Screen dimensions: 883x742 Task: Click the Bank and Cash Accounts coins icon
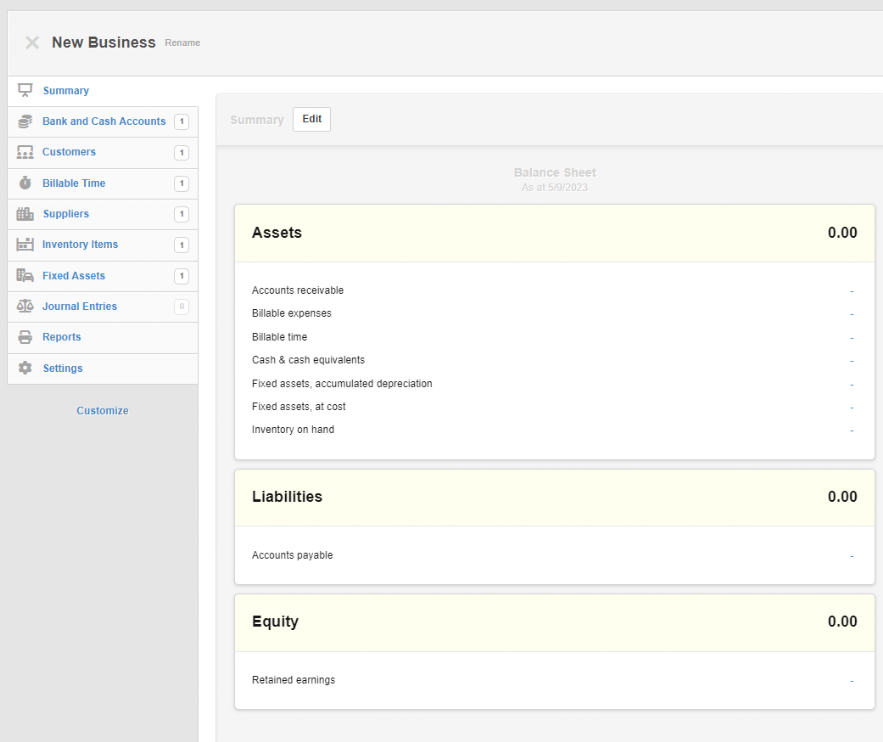pyautogui.click(x=25, y=122)
